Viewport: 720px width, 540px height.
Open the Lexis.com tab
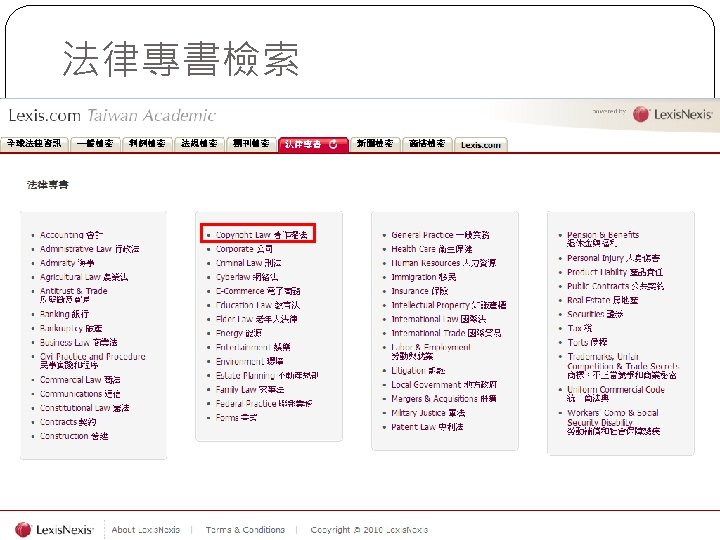tap(481, 145)
